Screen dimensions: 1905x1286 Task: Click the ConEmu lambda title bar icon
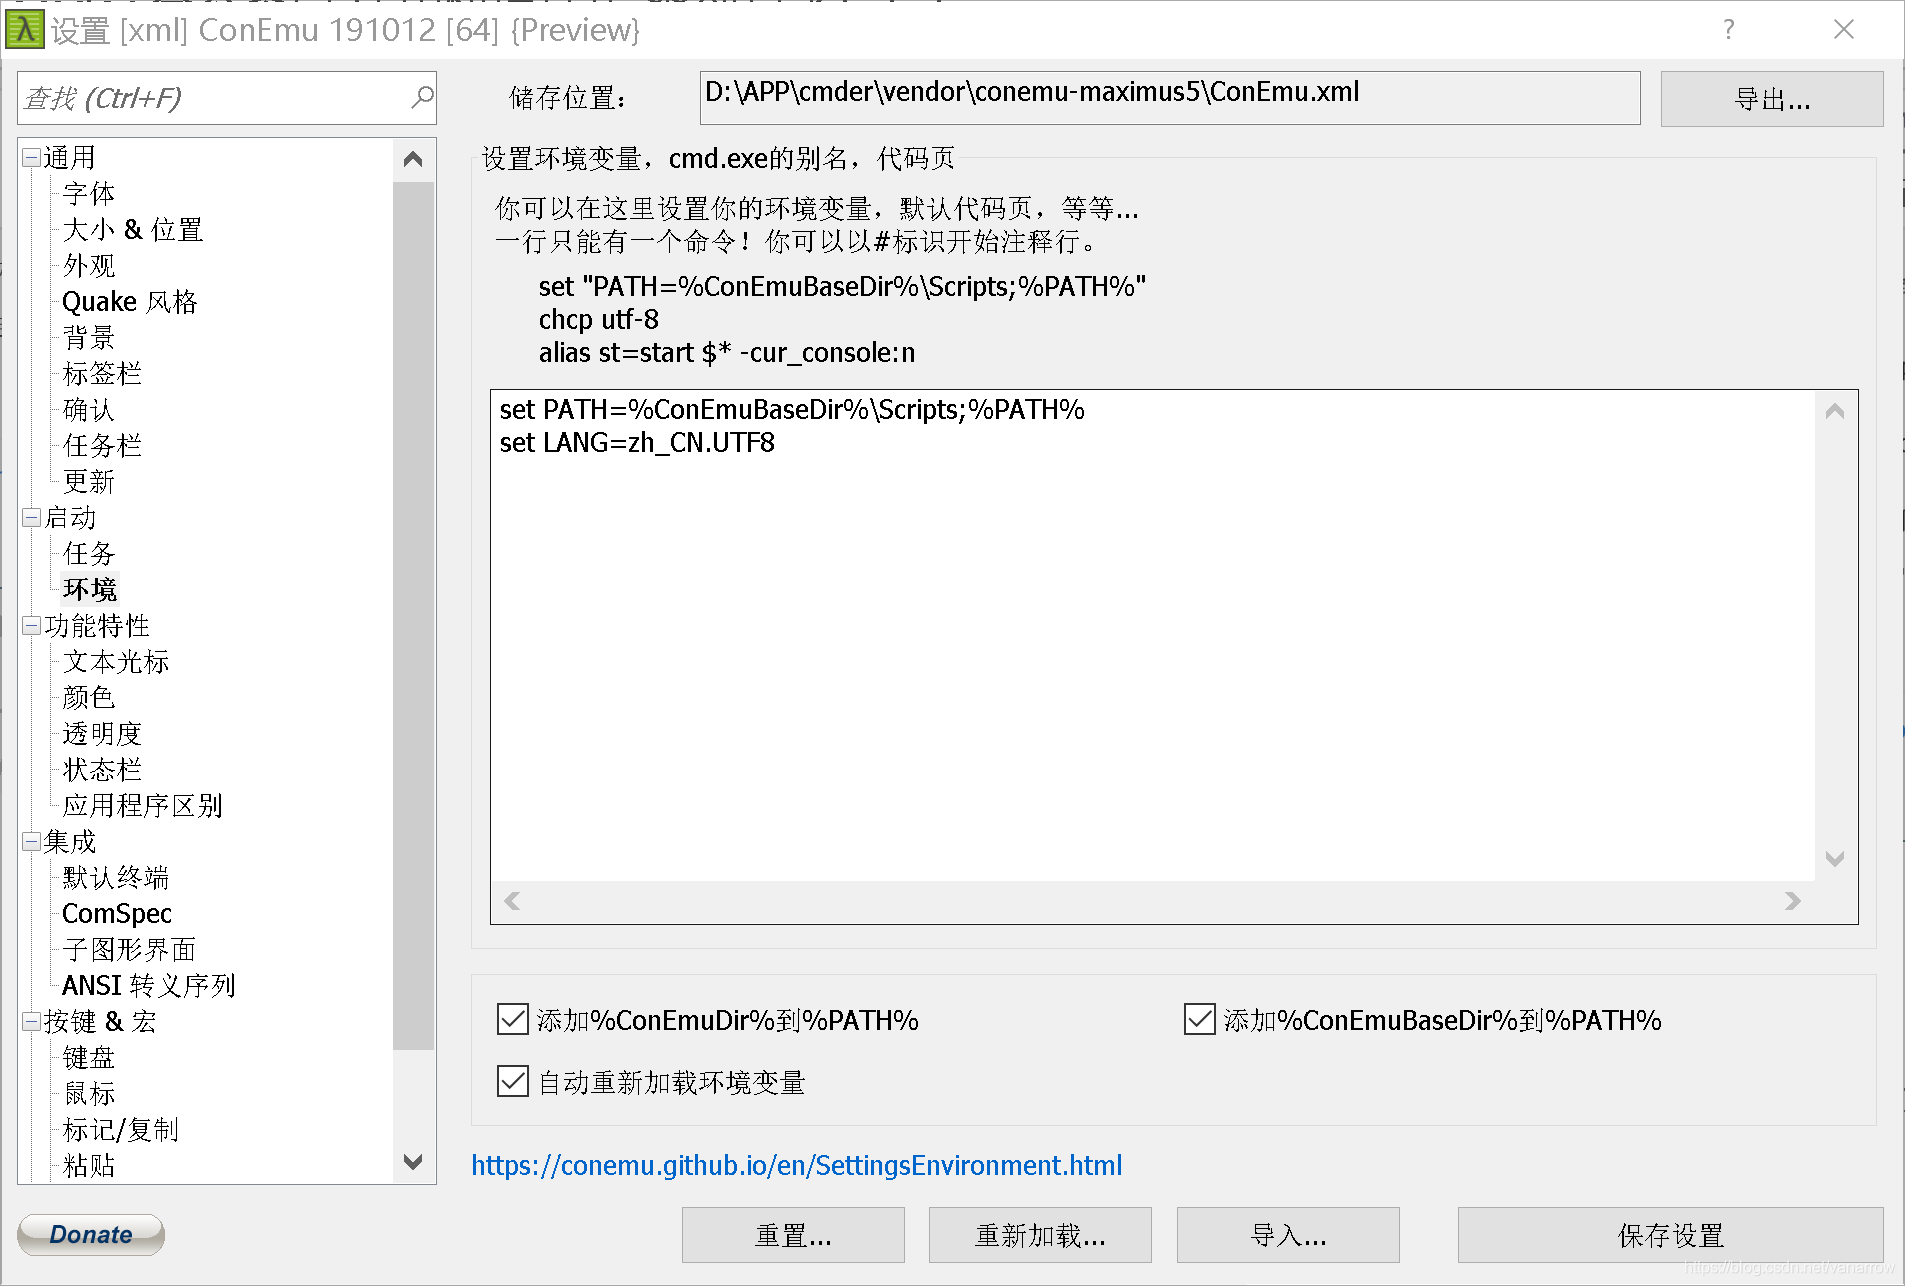tap(24, 29)
